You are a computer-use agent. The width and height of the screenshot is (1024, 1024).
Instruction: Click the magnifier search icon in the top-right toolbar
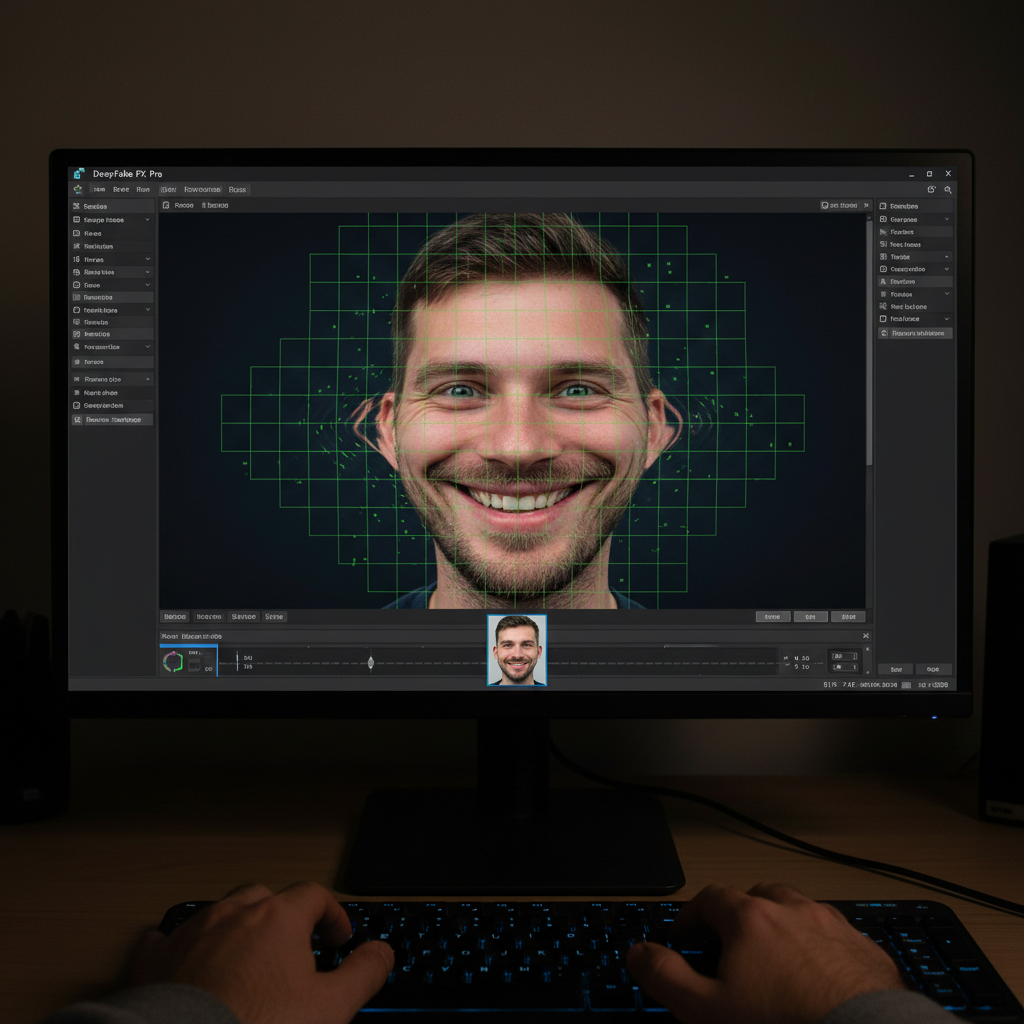click(x=948, y=189)
